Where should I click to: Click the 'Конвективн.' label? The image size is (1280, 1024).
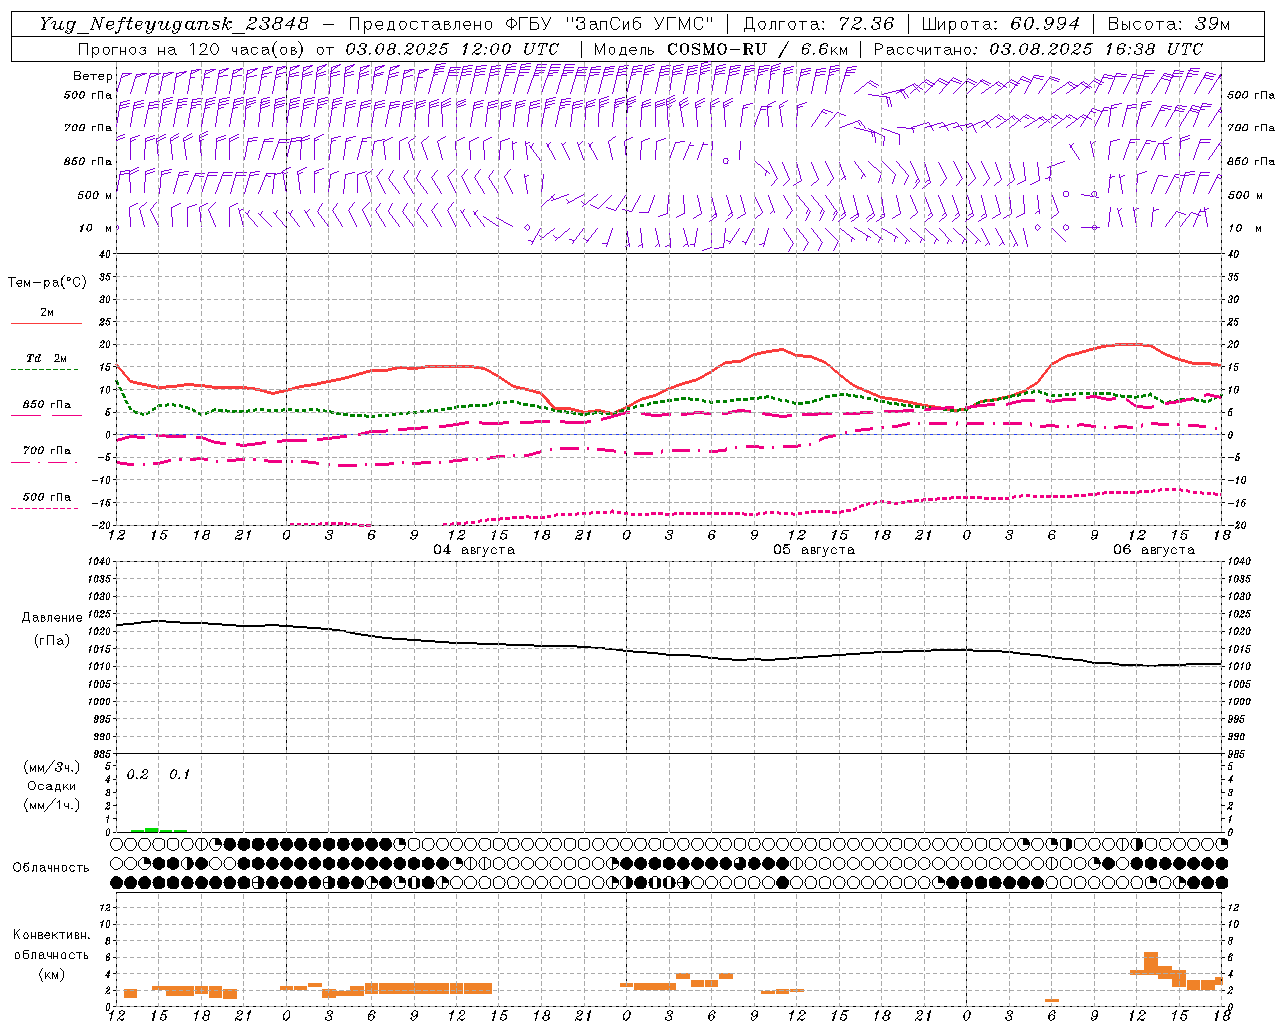coord(52,935)
